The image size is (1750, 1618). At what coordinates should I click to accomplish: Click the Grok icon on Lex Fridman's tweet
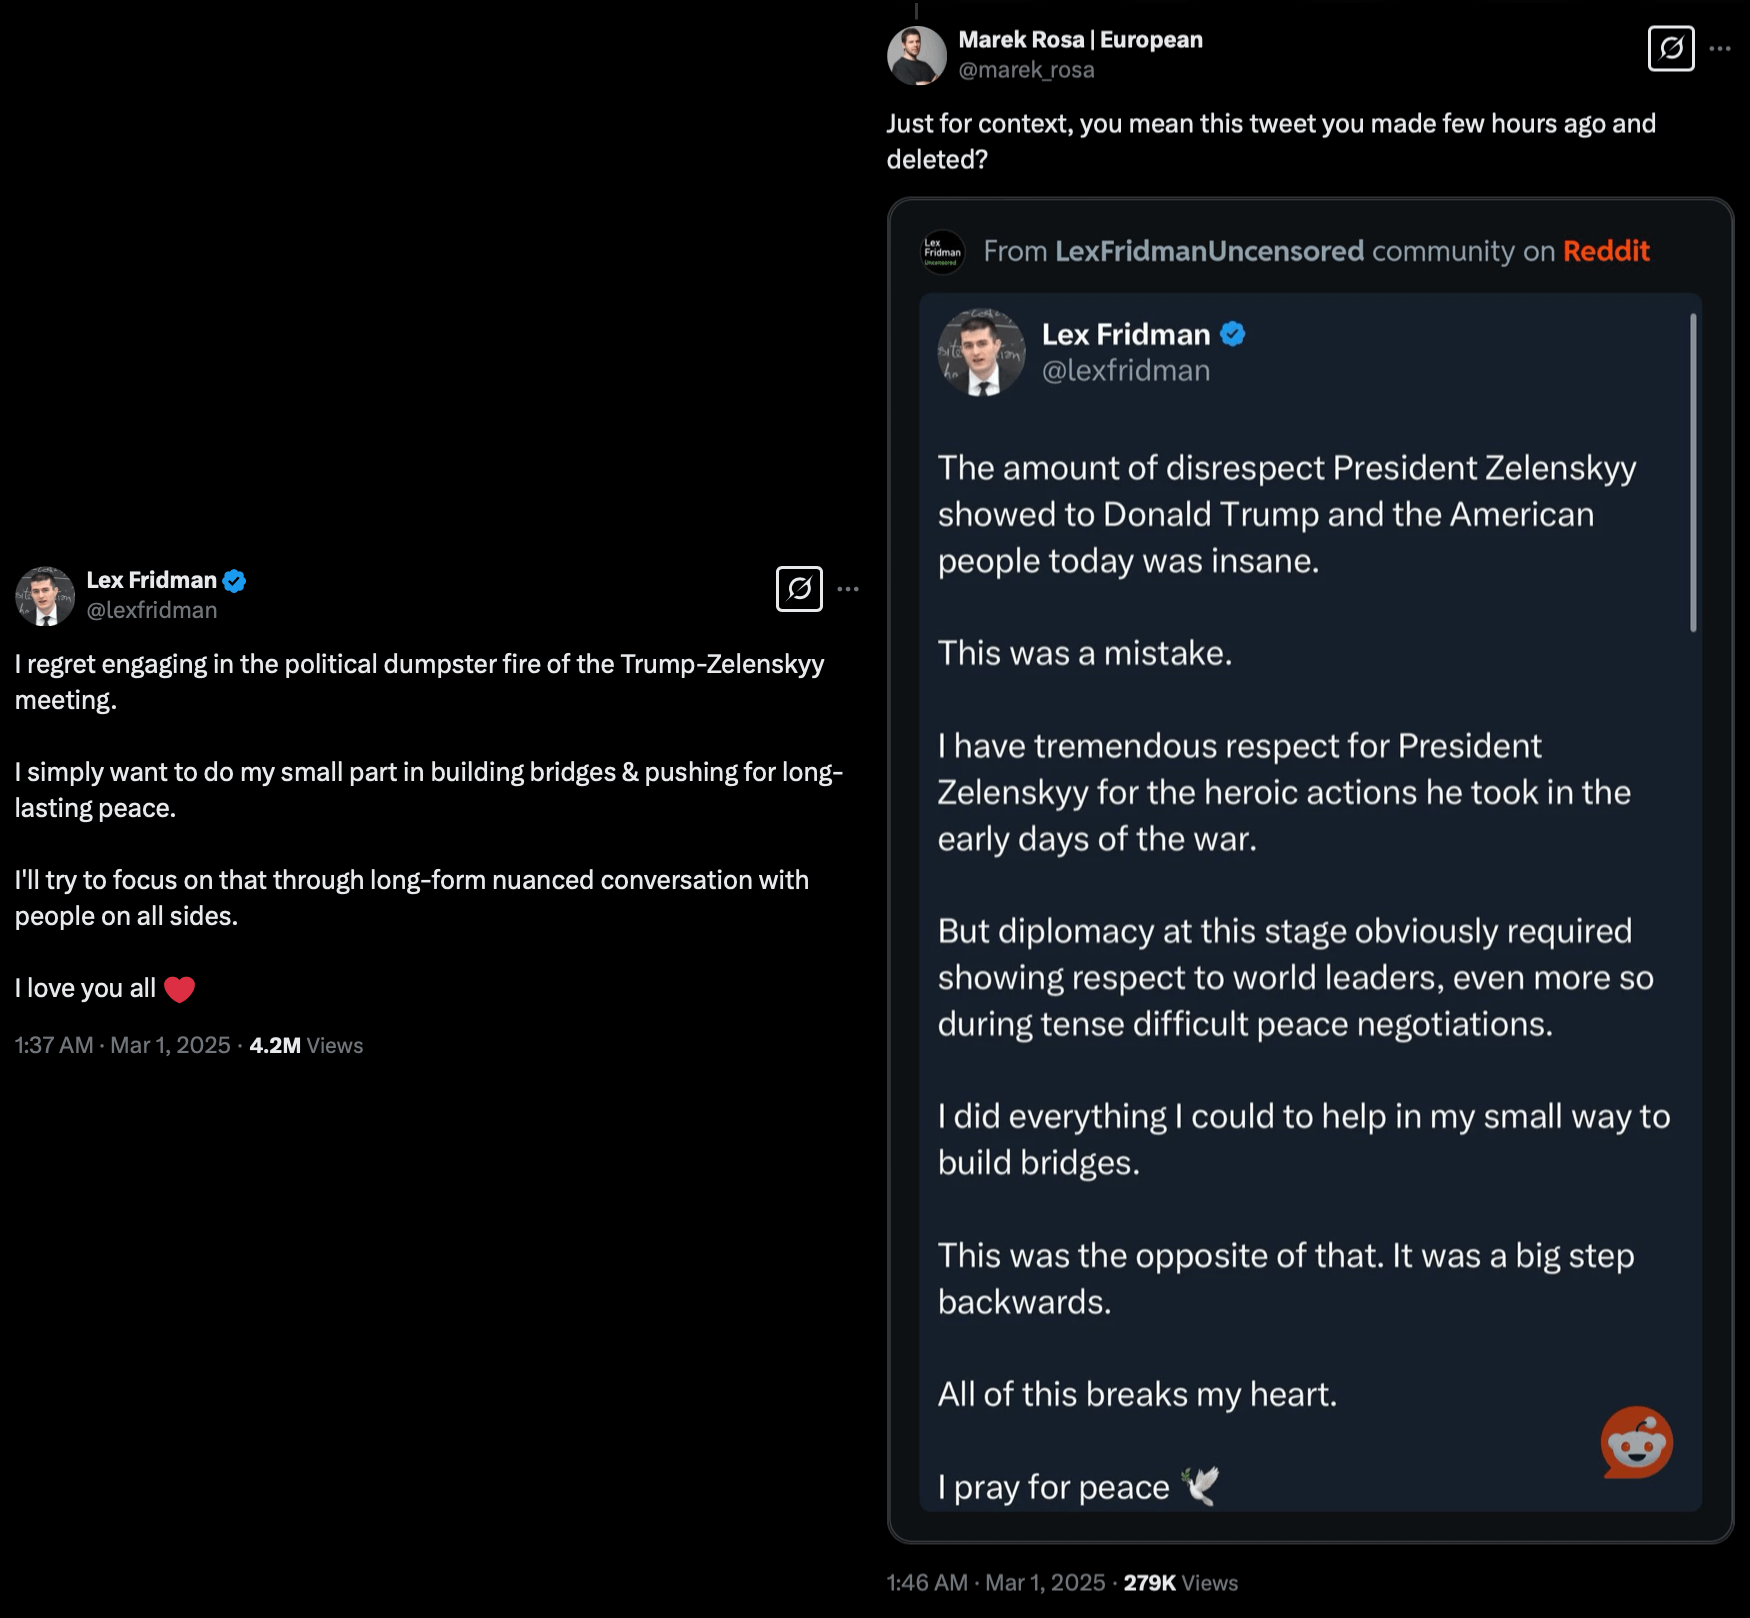(799, 589)
